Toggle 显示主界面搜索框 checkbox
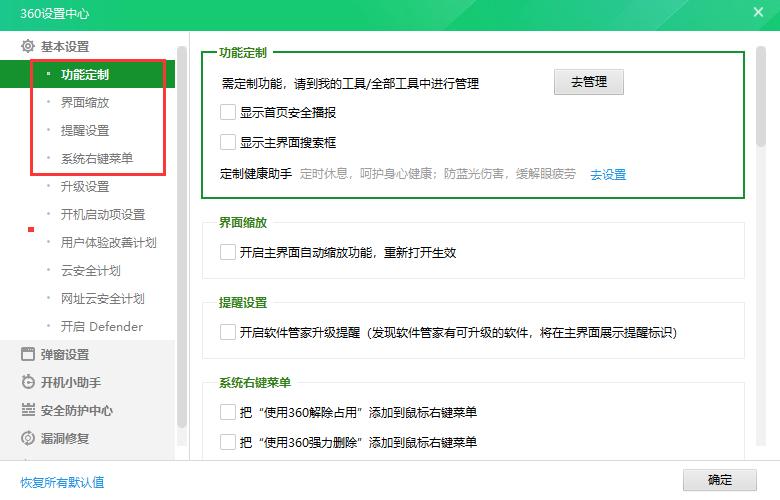 pos(228,142)
